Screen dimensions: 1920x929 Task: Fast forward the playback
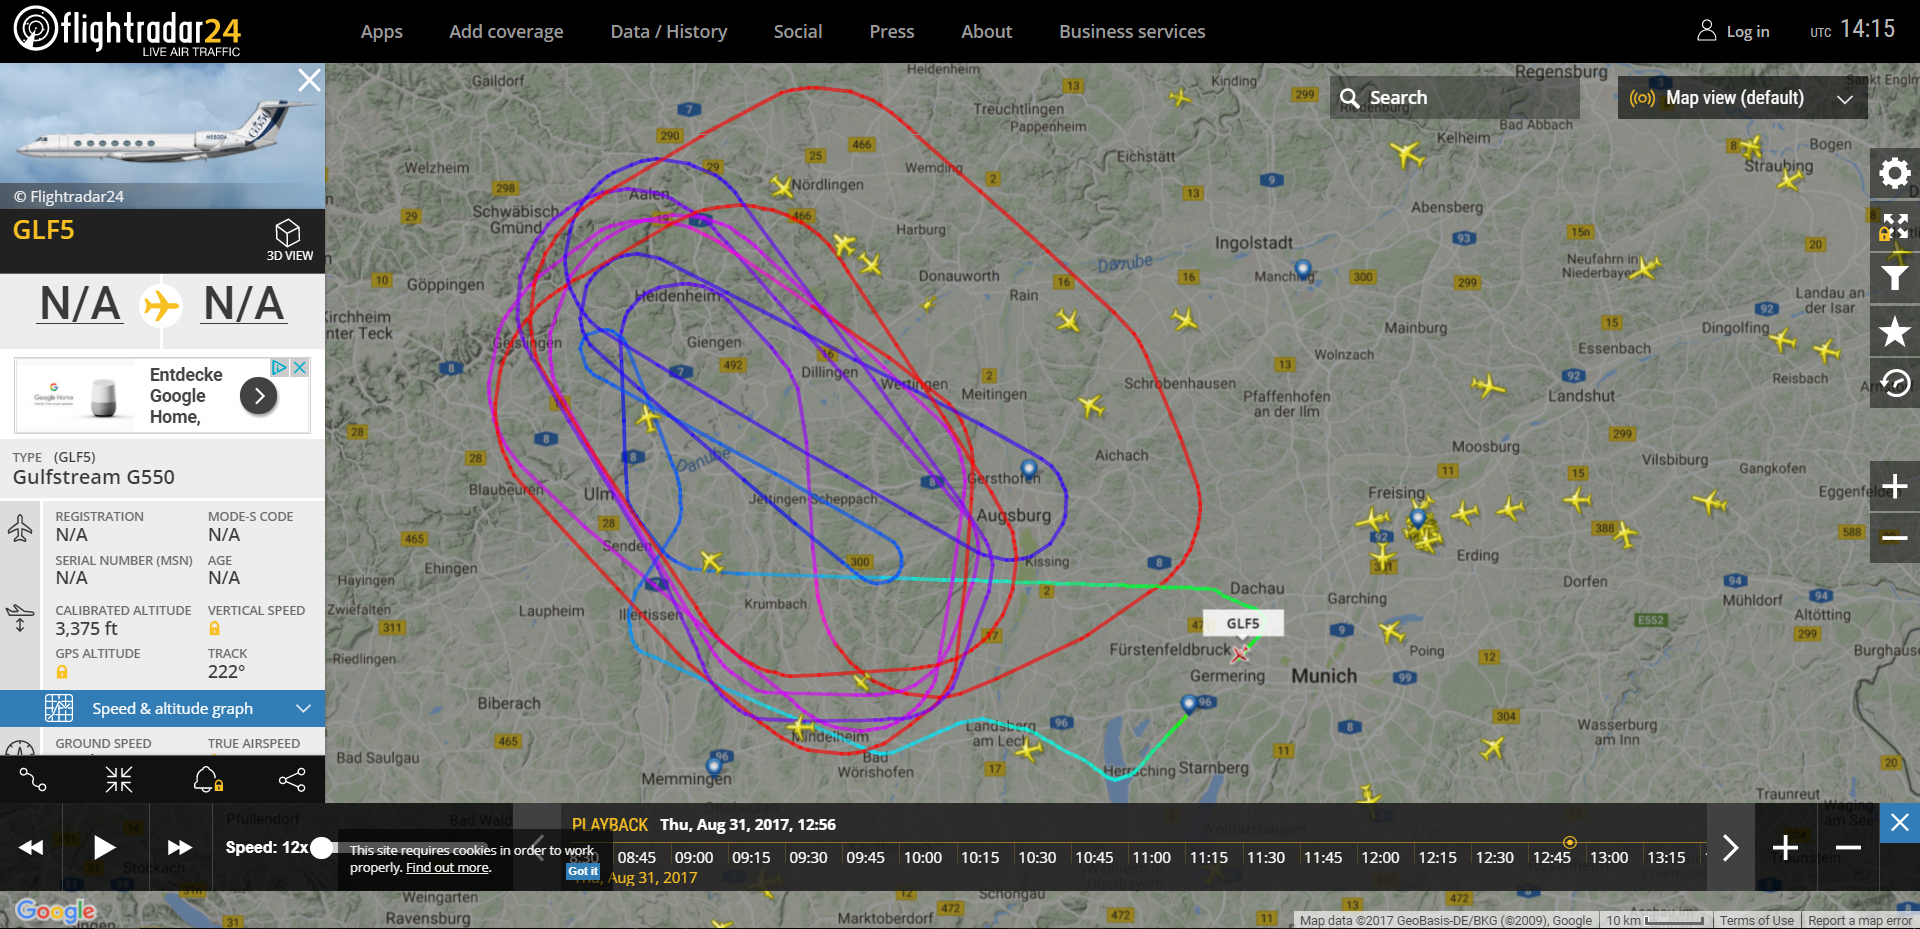point(179,847)
